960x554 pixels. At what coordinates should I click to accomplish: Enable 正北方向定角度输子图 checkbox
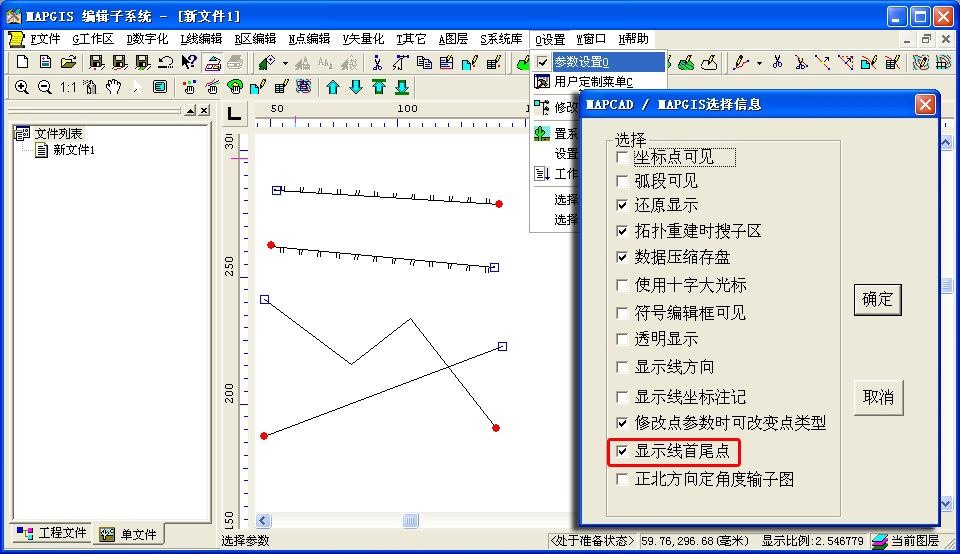click(622, 479)
